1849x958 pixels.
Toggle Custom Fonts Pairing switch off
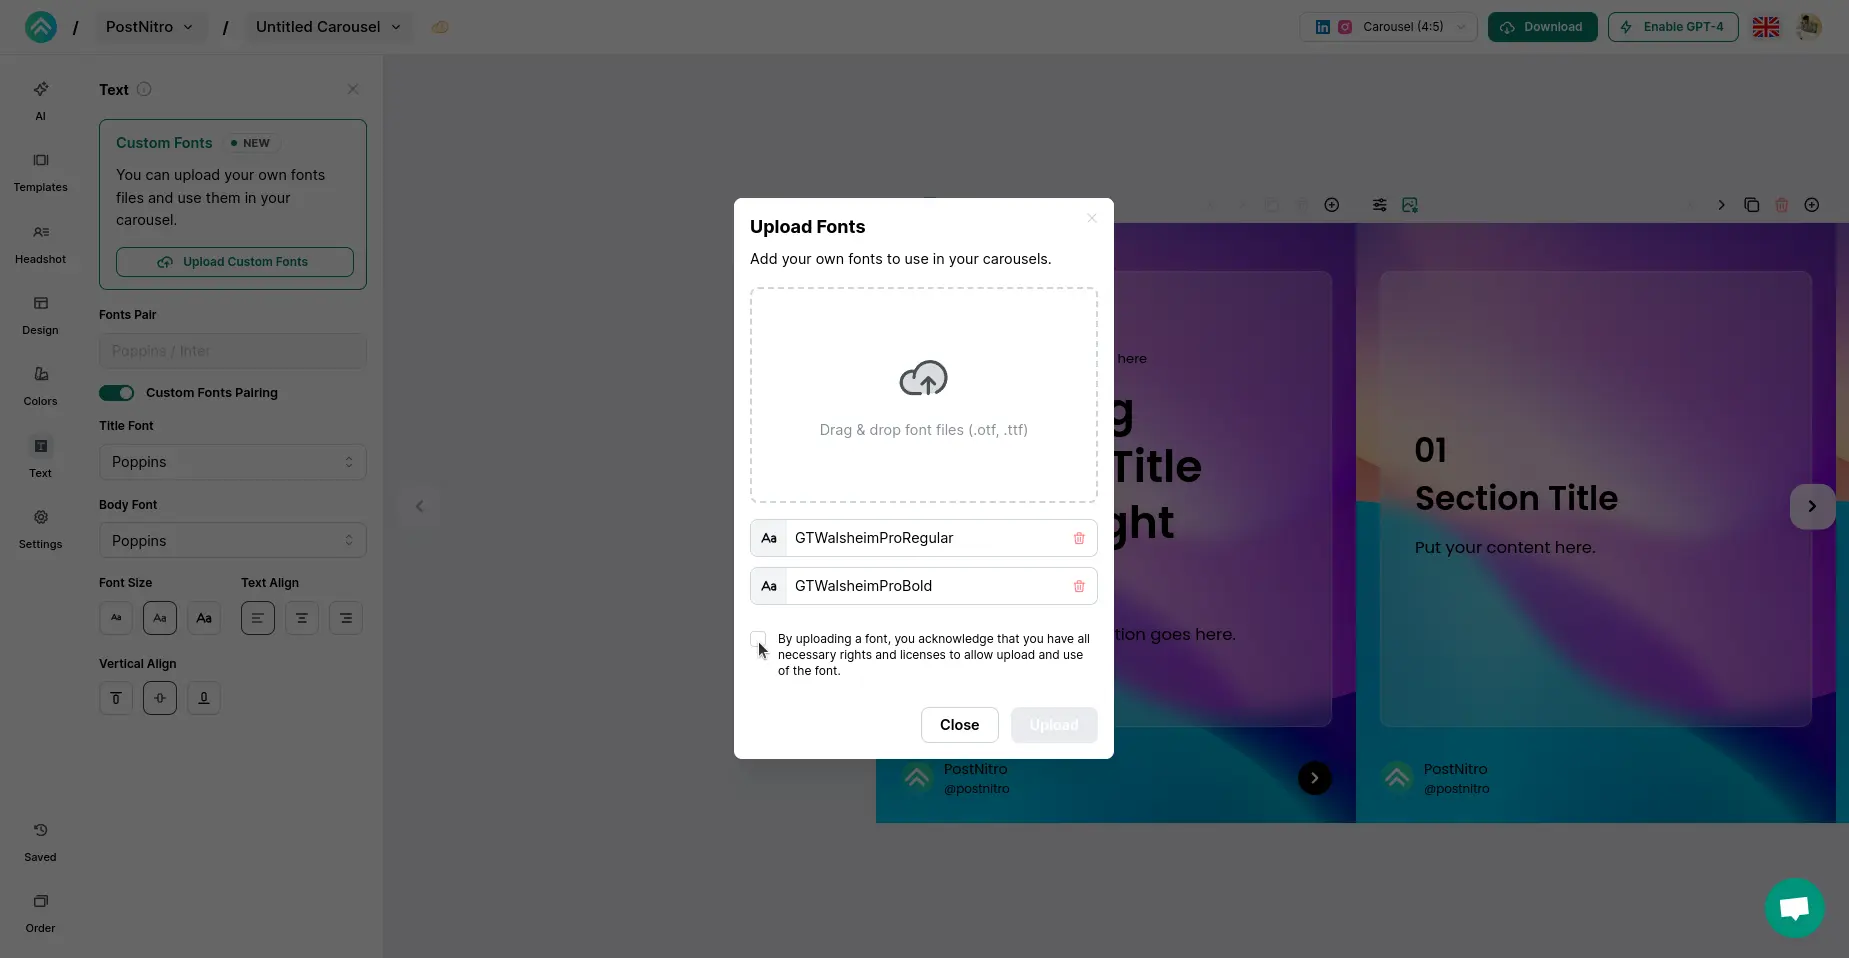116,393
